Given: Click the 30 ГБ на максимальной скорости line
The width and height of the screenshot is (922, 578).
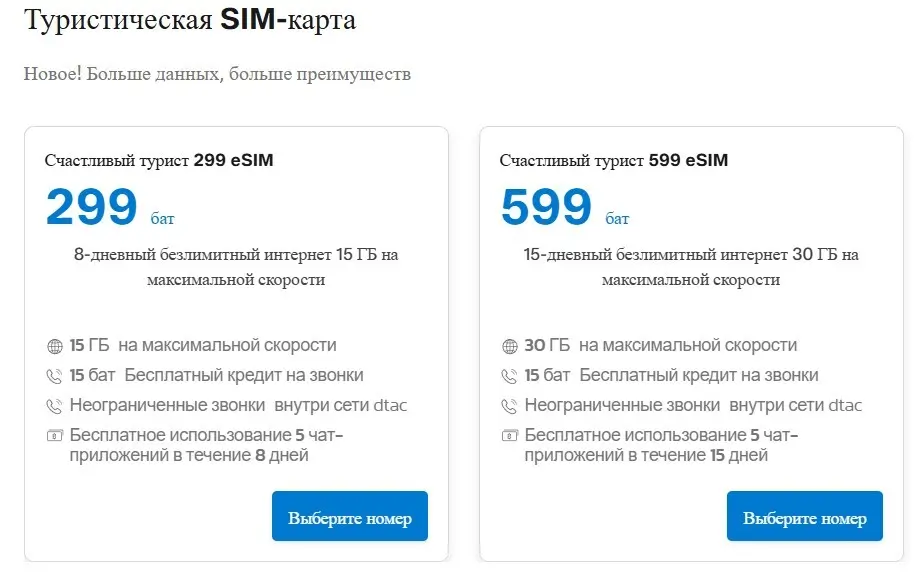Looking at the screenshot, I should [x=661, y=345].
